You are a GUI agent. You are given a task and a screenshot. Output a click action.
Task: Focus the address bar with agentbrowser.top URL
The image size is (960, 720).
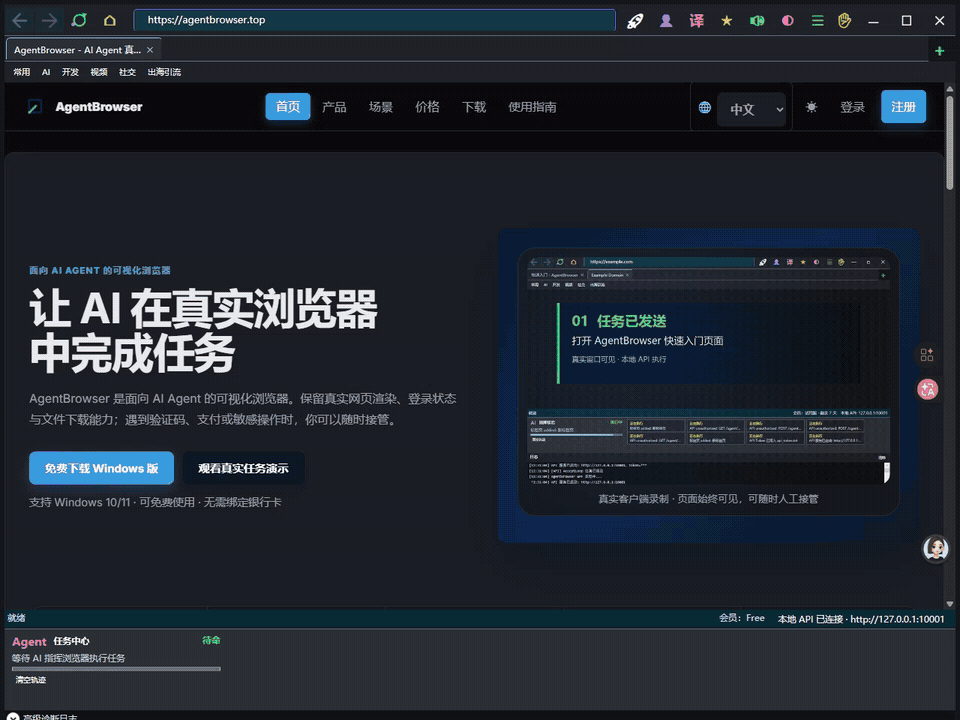pos(374,20)
